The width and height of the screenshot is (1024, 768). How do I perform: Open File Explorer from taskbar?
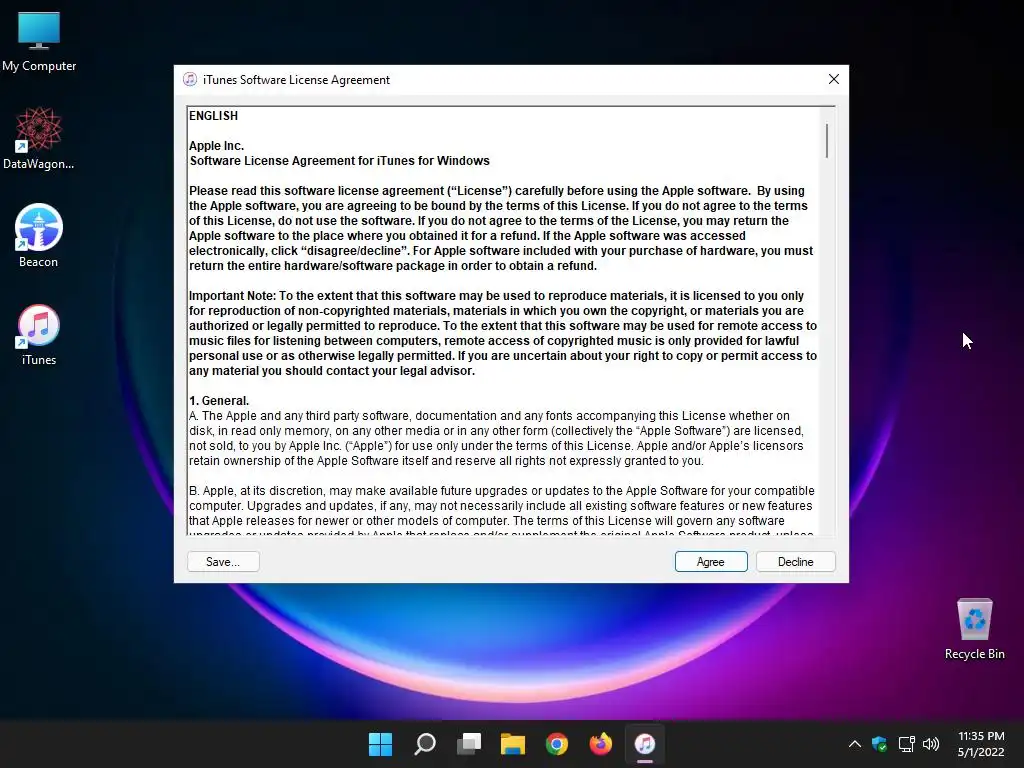coord(513,744)
